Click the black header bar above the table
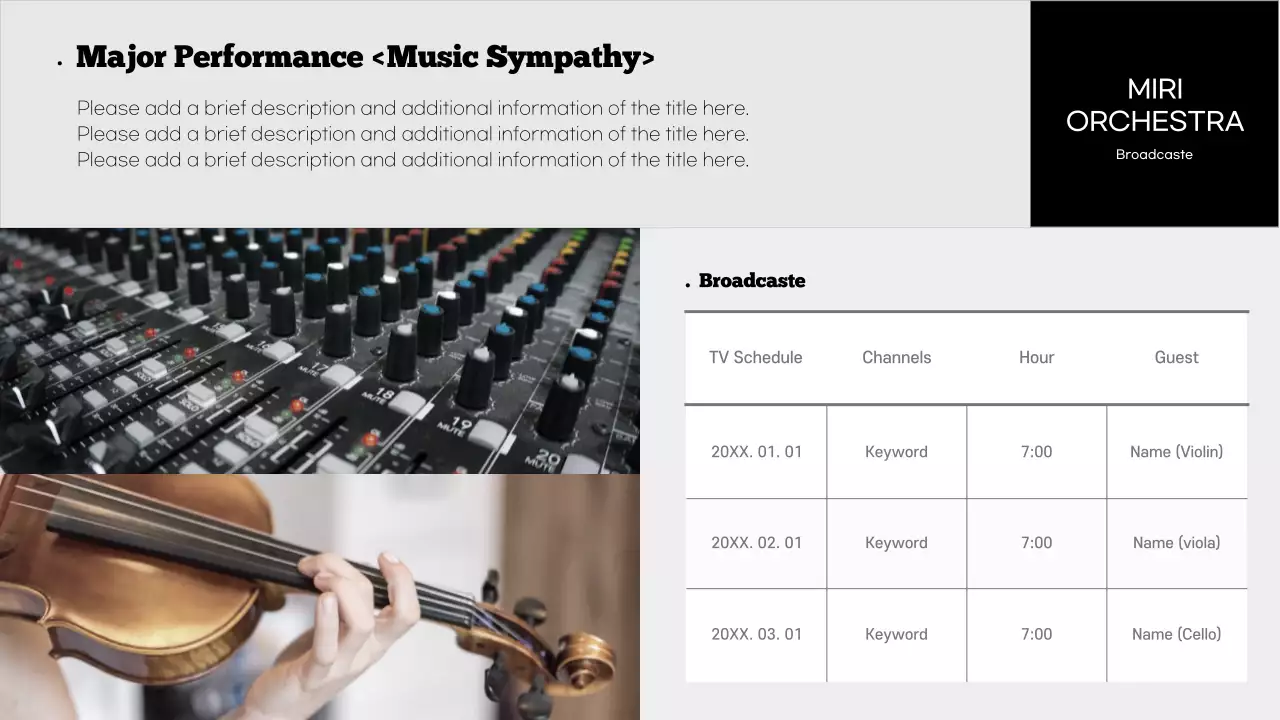 [x=966, y=312]
